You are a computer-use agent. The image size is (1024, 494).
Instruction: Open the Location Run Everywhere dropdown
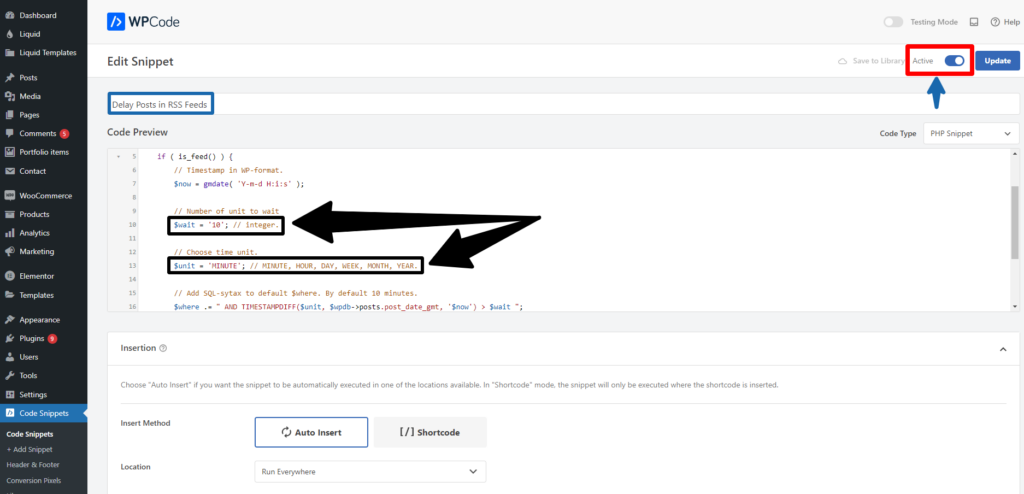click(x=370, y=471)
